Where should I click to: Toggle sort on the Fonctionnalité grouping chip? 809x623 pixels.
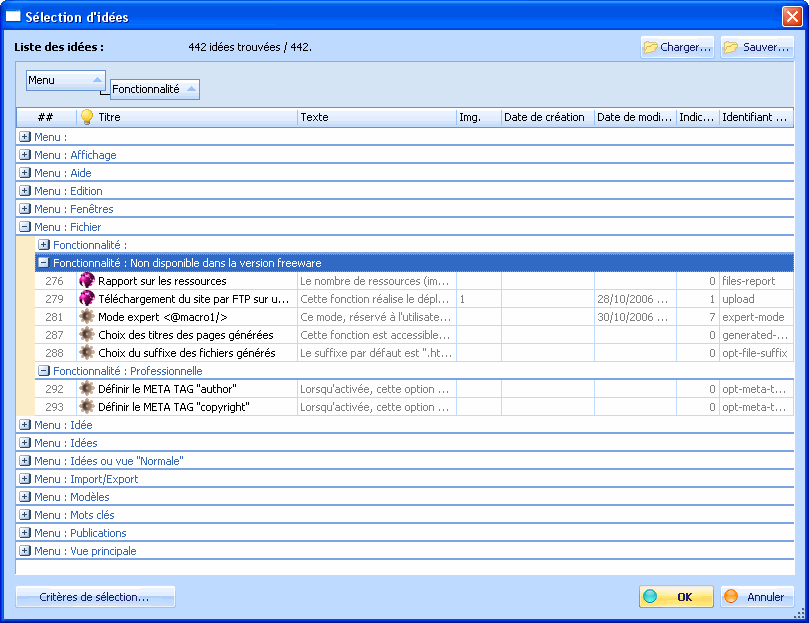click(x=155, y=89)
